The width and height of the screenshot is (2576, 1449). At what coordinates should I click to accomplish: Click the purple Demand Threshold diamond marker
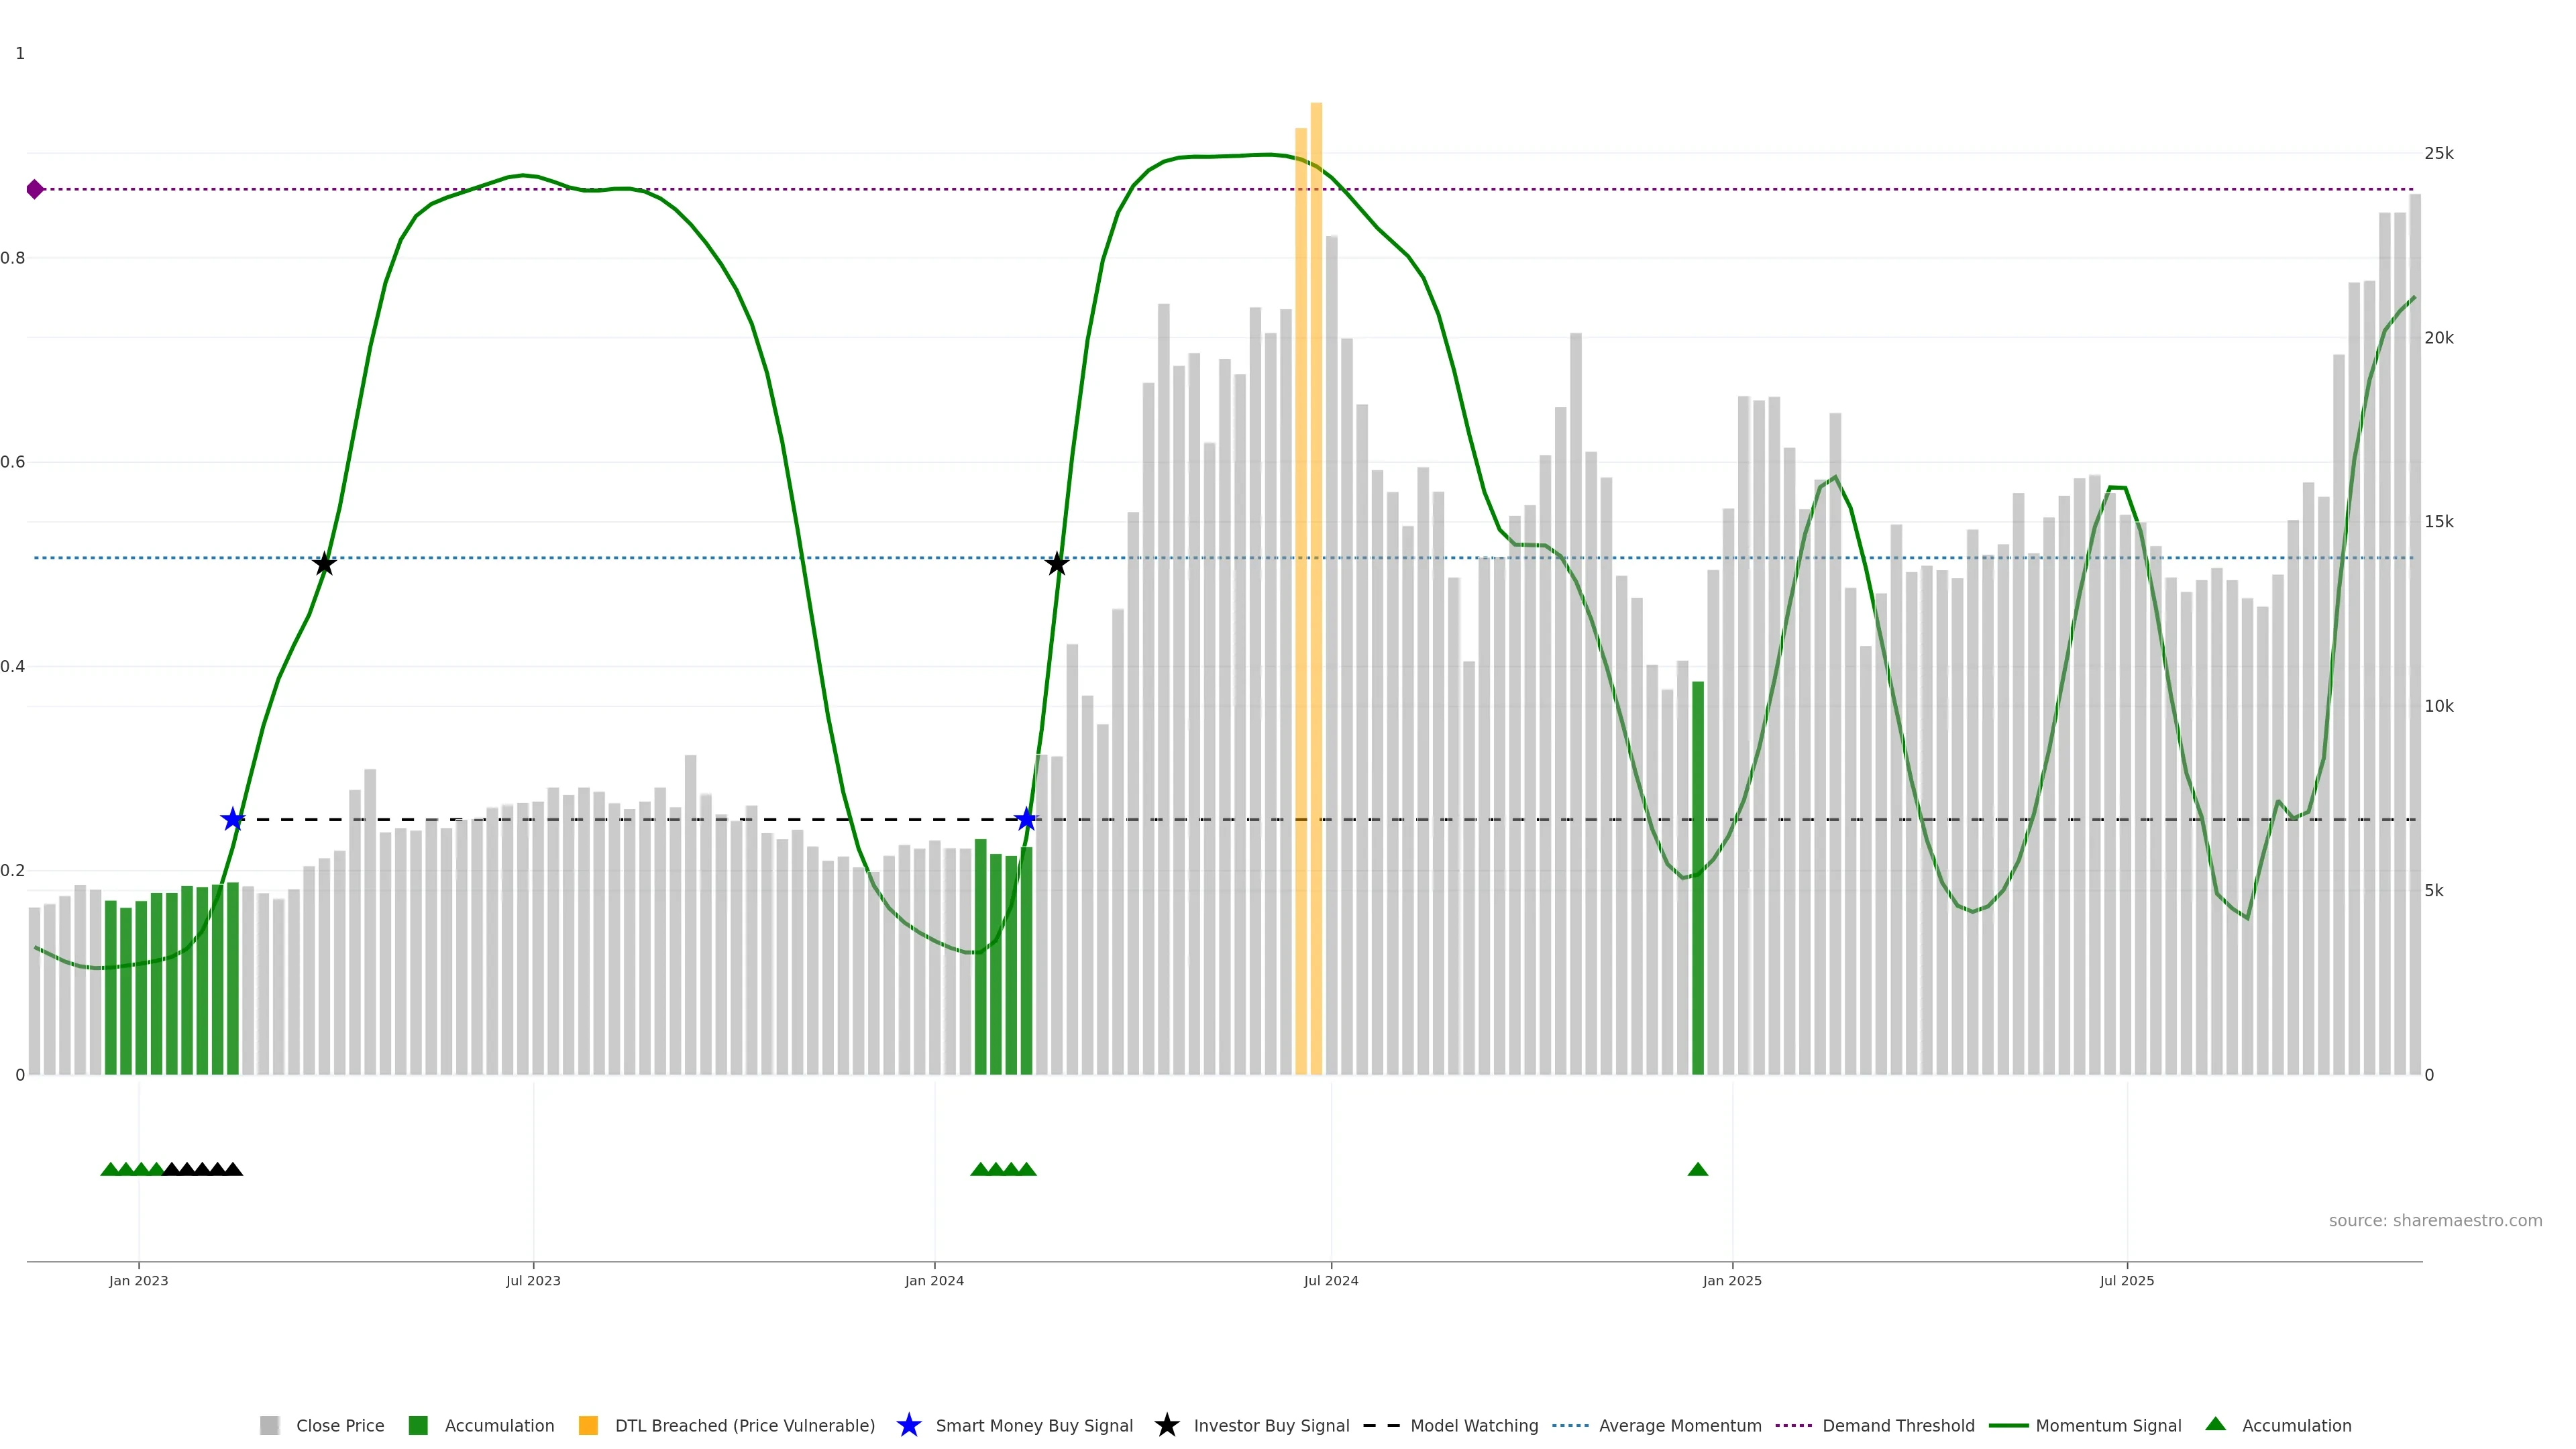35,189
